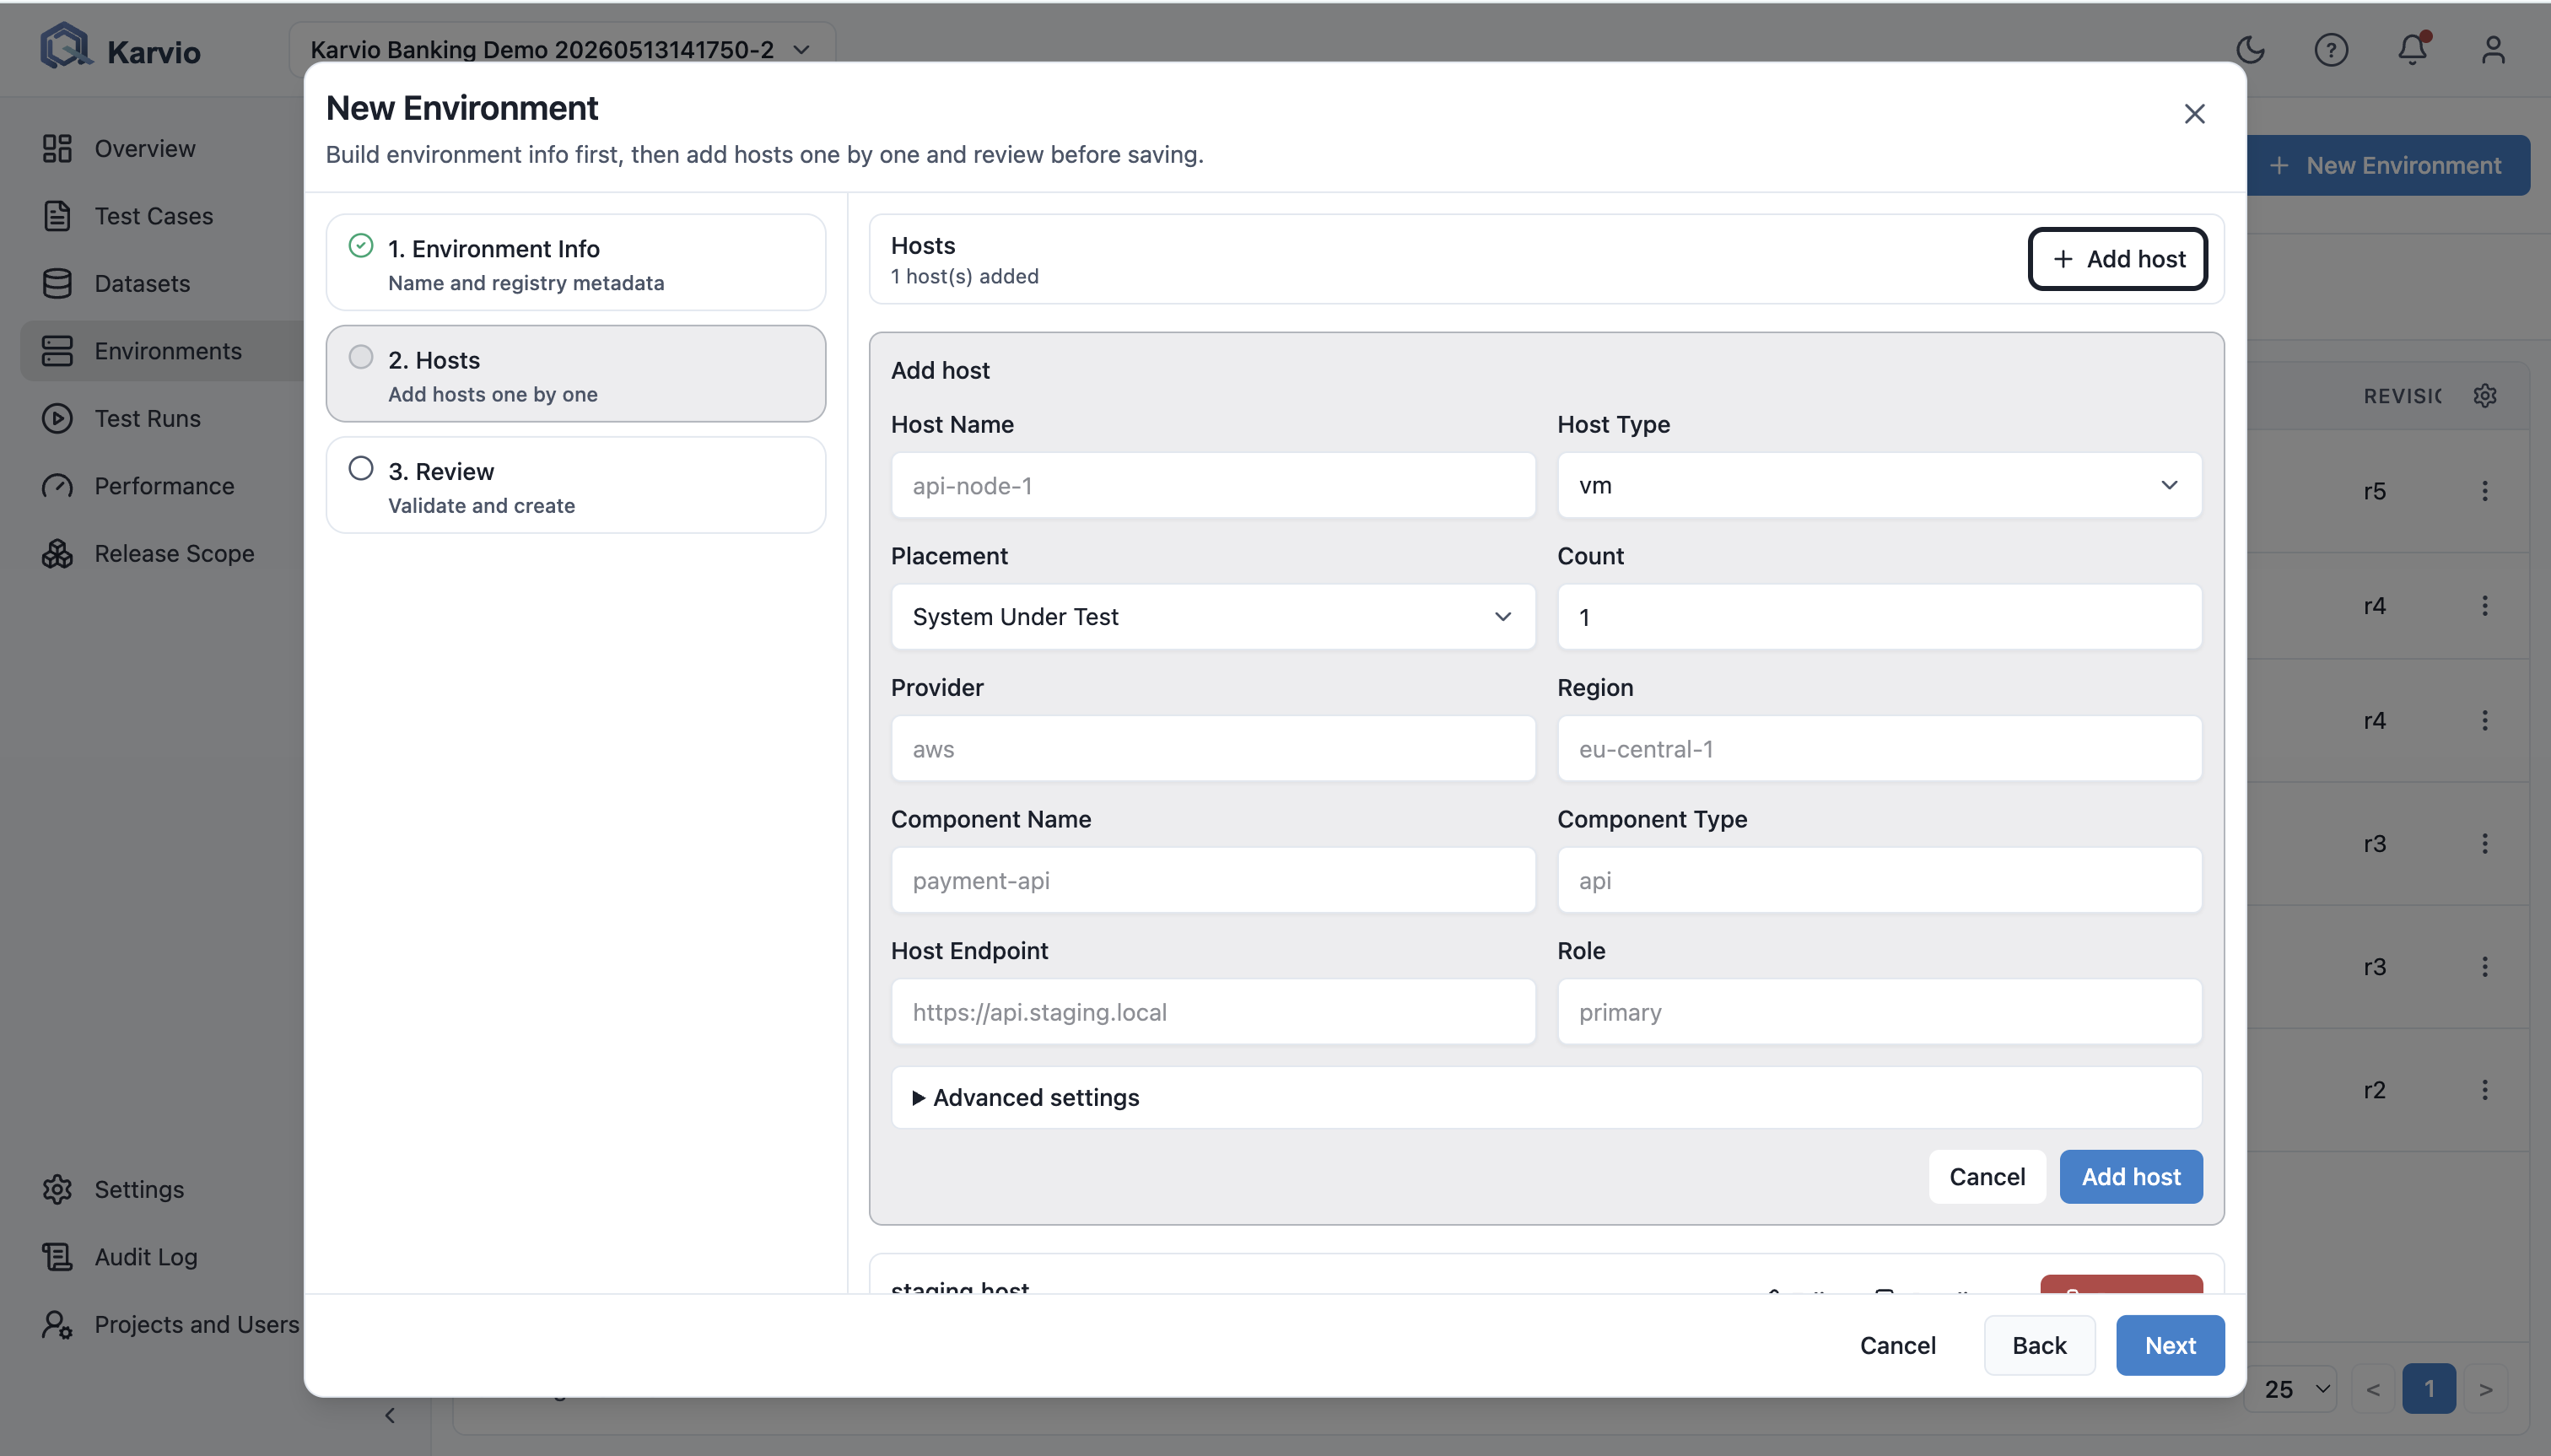The image size is (2551, 1456).
Task: Open the user profile icon
Action: point(2493,49)
